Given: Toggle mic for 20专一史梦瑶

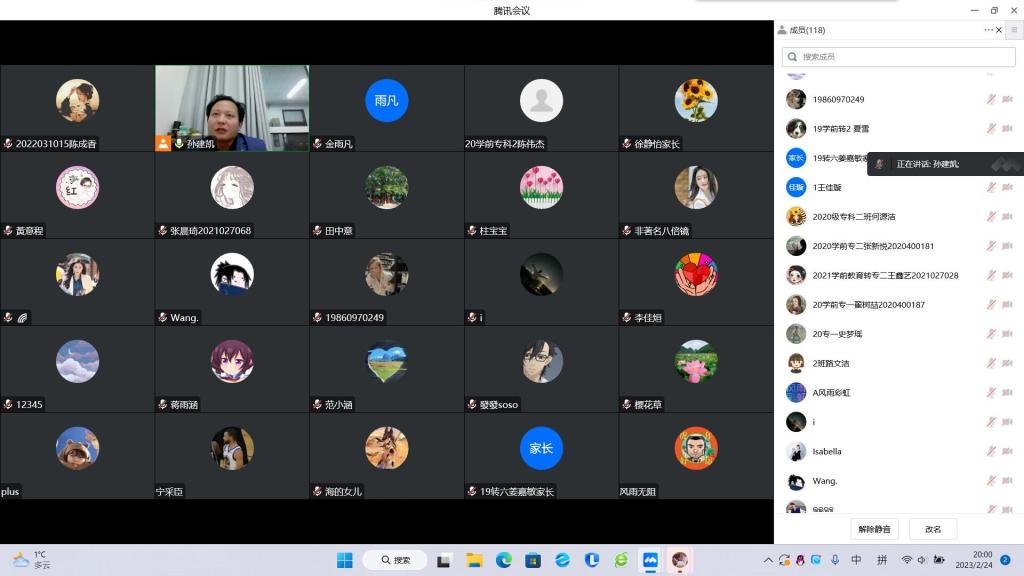Looking at the screenshot, I should tap(991, 334).
